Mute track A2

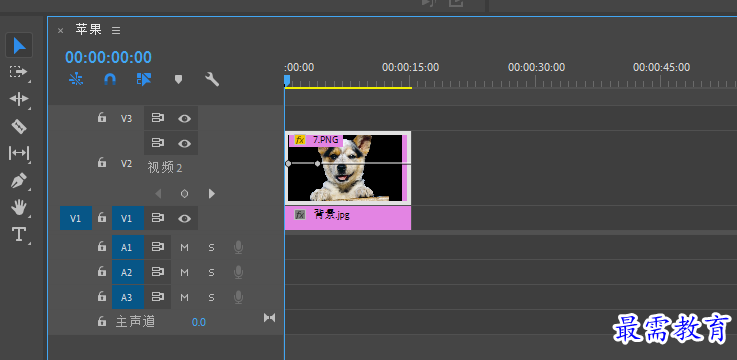coord(184,272)
